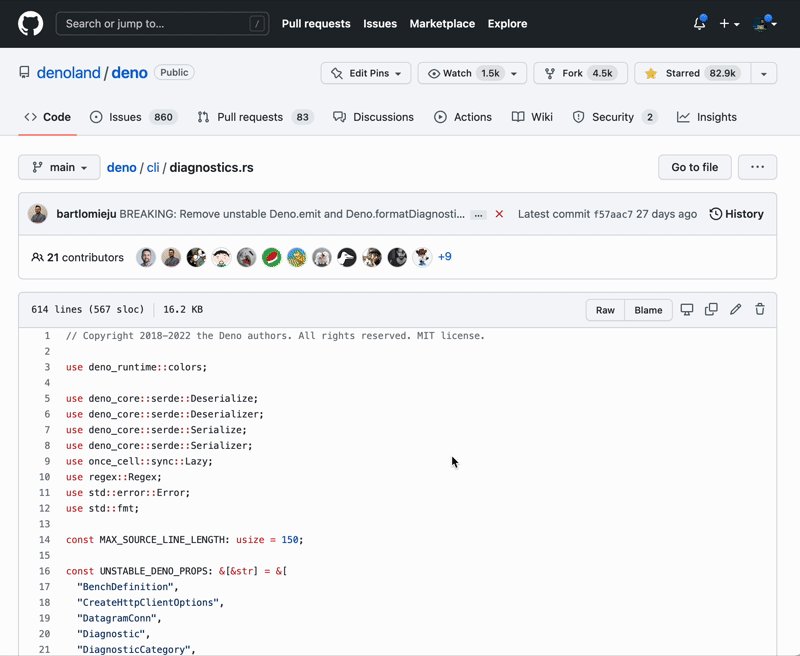Switch to the repository Pull requests tab

256,117
